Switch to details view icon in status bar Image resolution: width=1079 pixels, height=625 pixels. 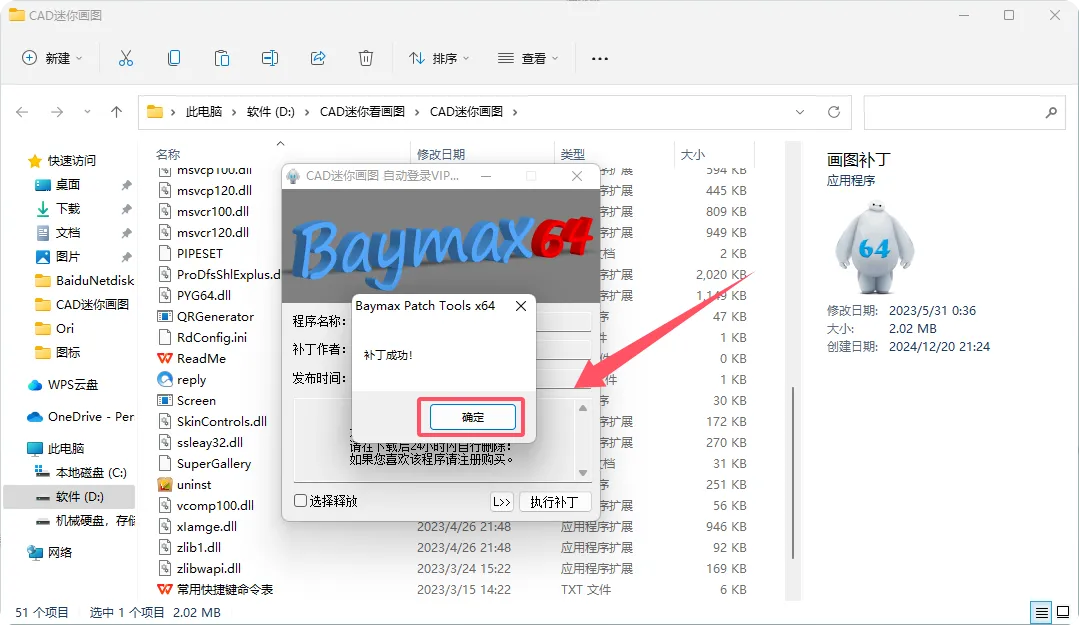[x=1042, y=612]
